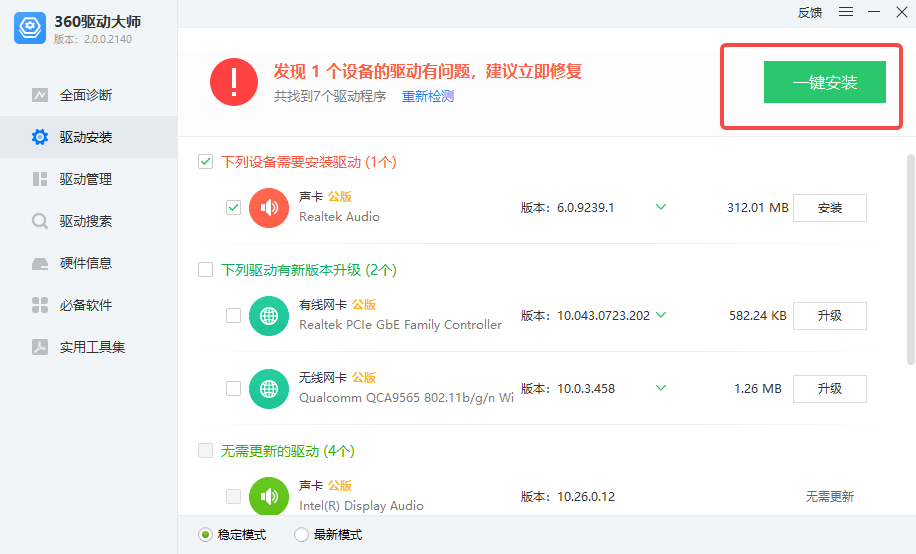This screenshot has height=554, width=916.
Task: Open the 驱动安装 section
Action: pyautogui.click(x=89, y=137)
